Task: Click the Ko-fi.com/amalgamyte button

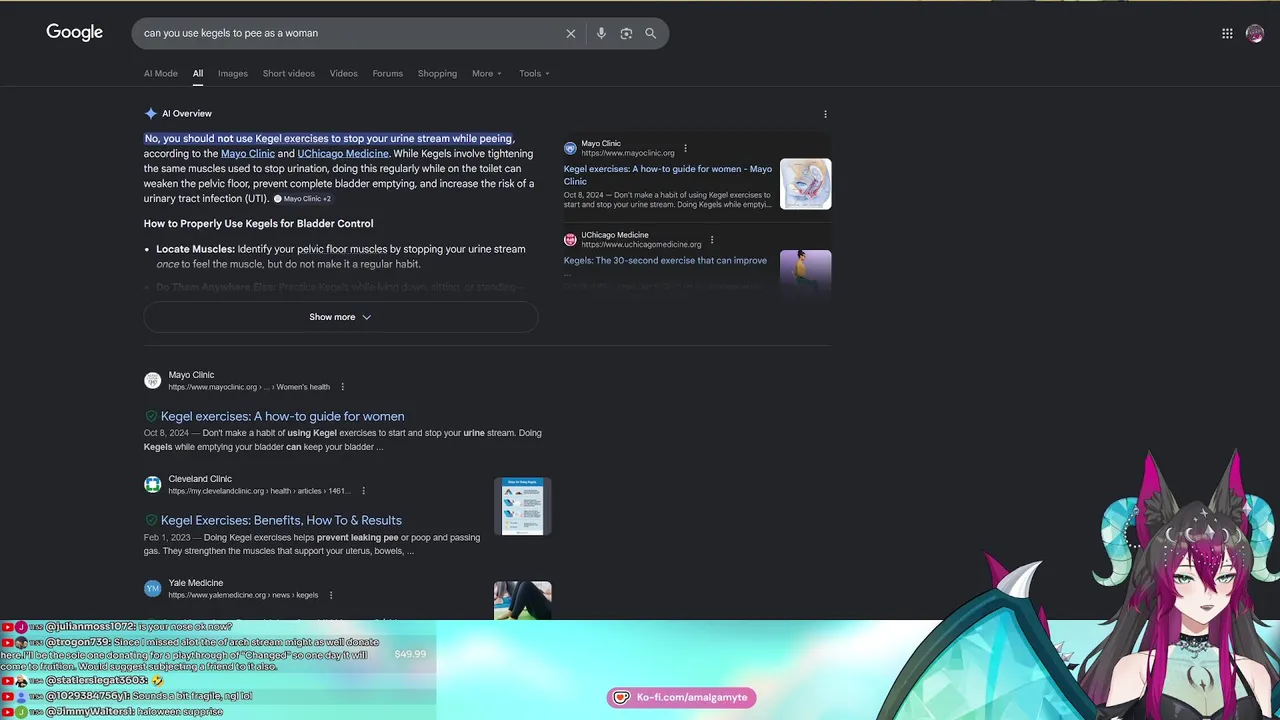Action: coord(682,697)
